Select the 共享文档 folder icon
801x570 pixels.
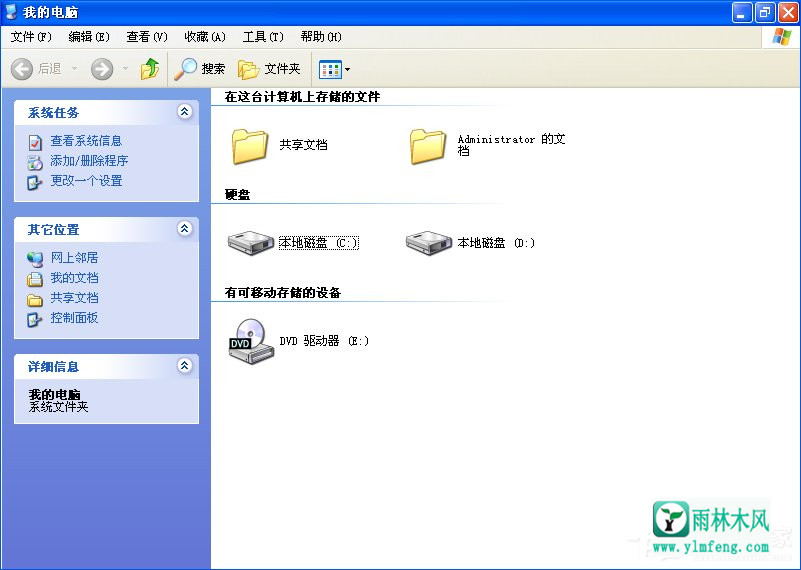click(250, 146)
